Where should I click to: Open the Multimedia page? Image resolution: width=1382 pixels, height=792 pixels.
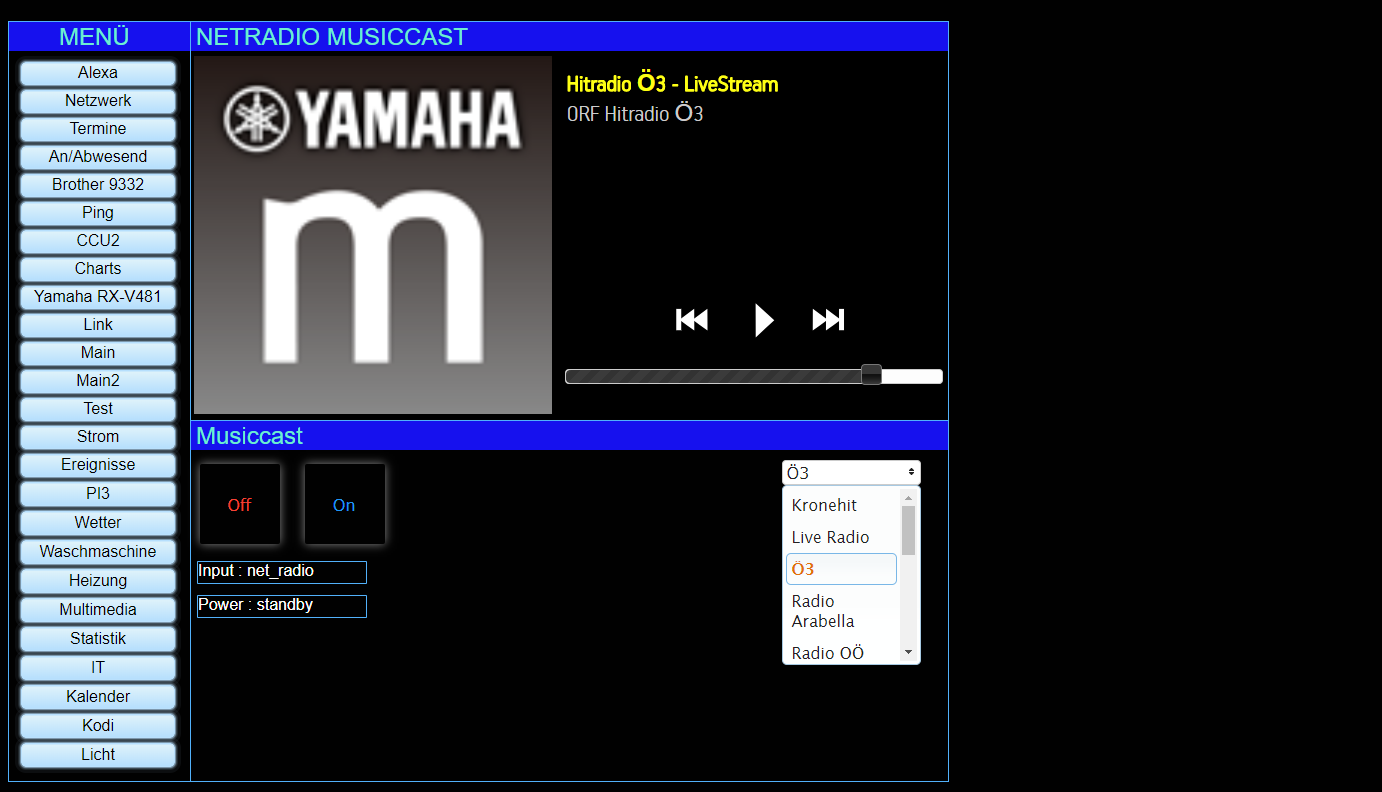click(98, 610)
